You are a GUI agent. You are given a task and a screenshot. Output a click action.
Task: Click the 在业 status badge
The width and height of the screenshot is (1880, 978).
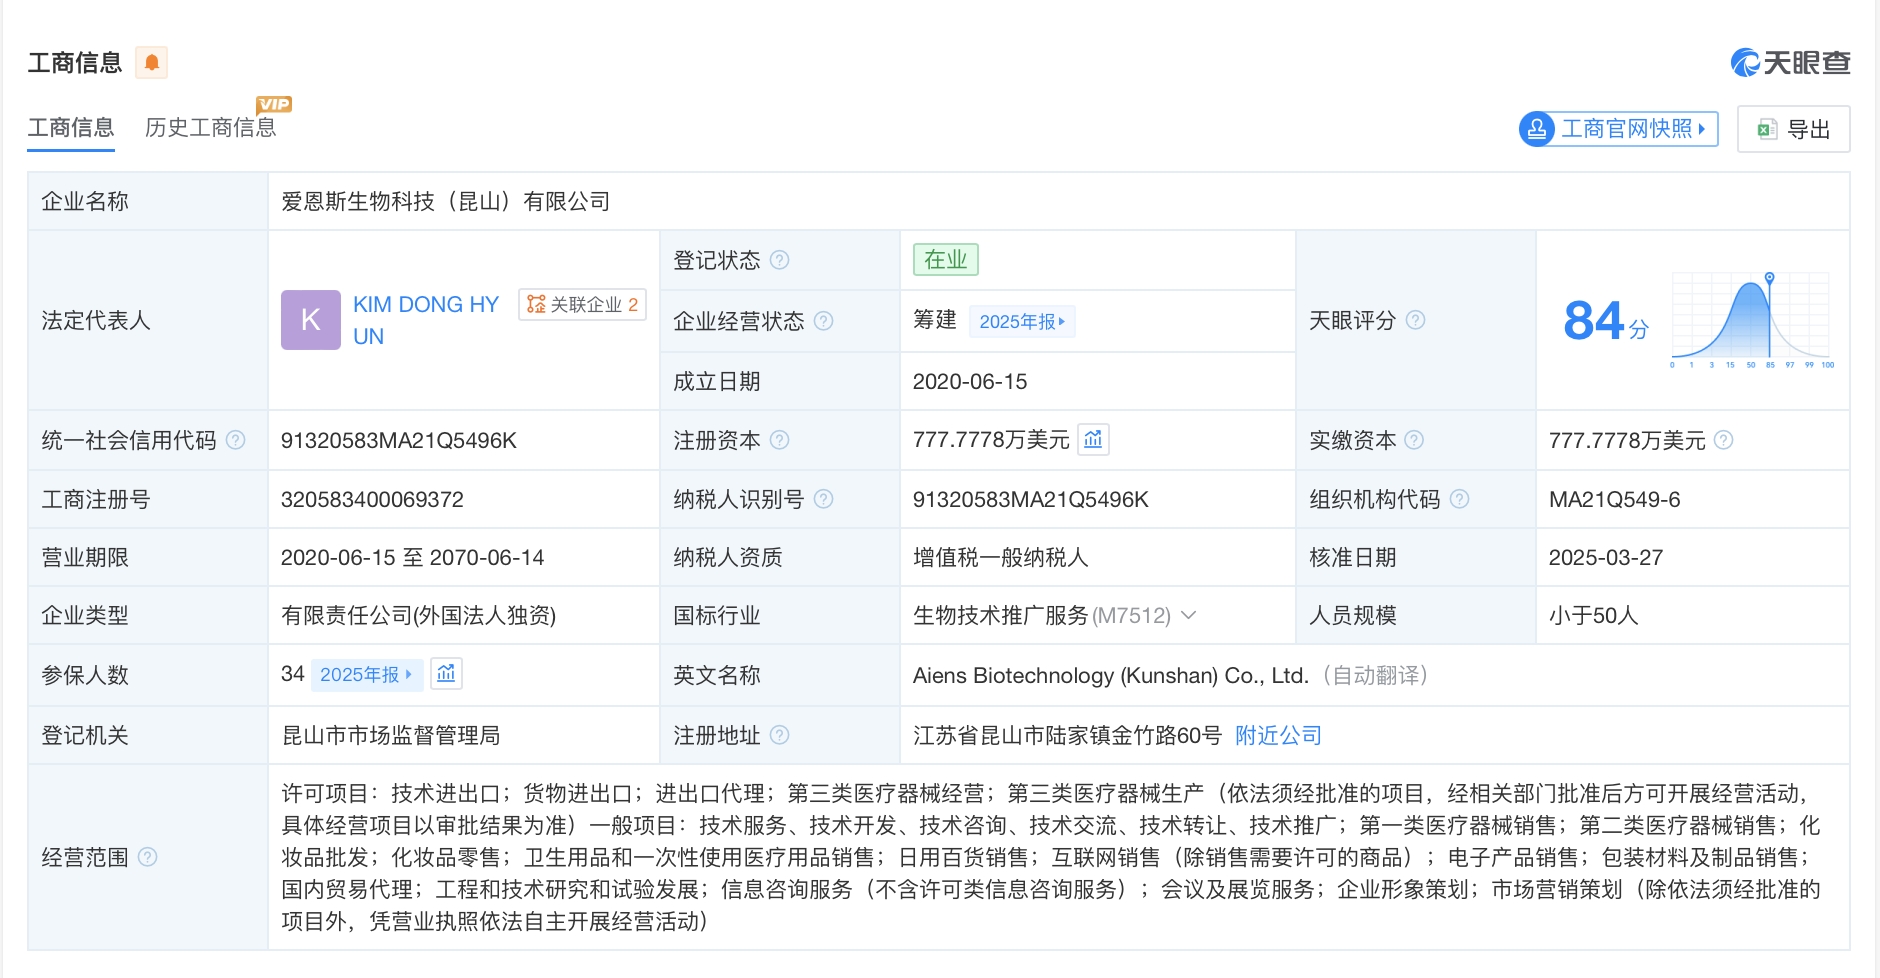[946, 260]
